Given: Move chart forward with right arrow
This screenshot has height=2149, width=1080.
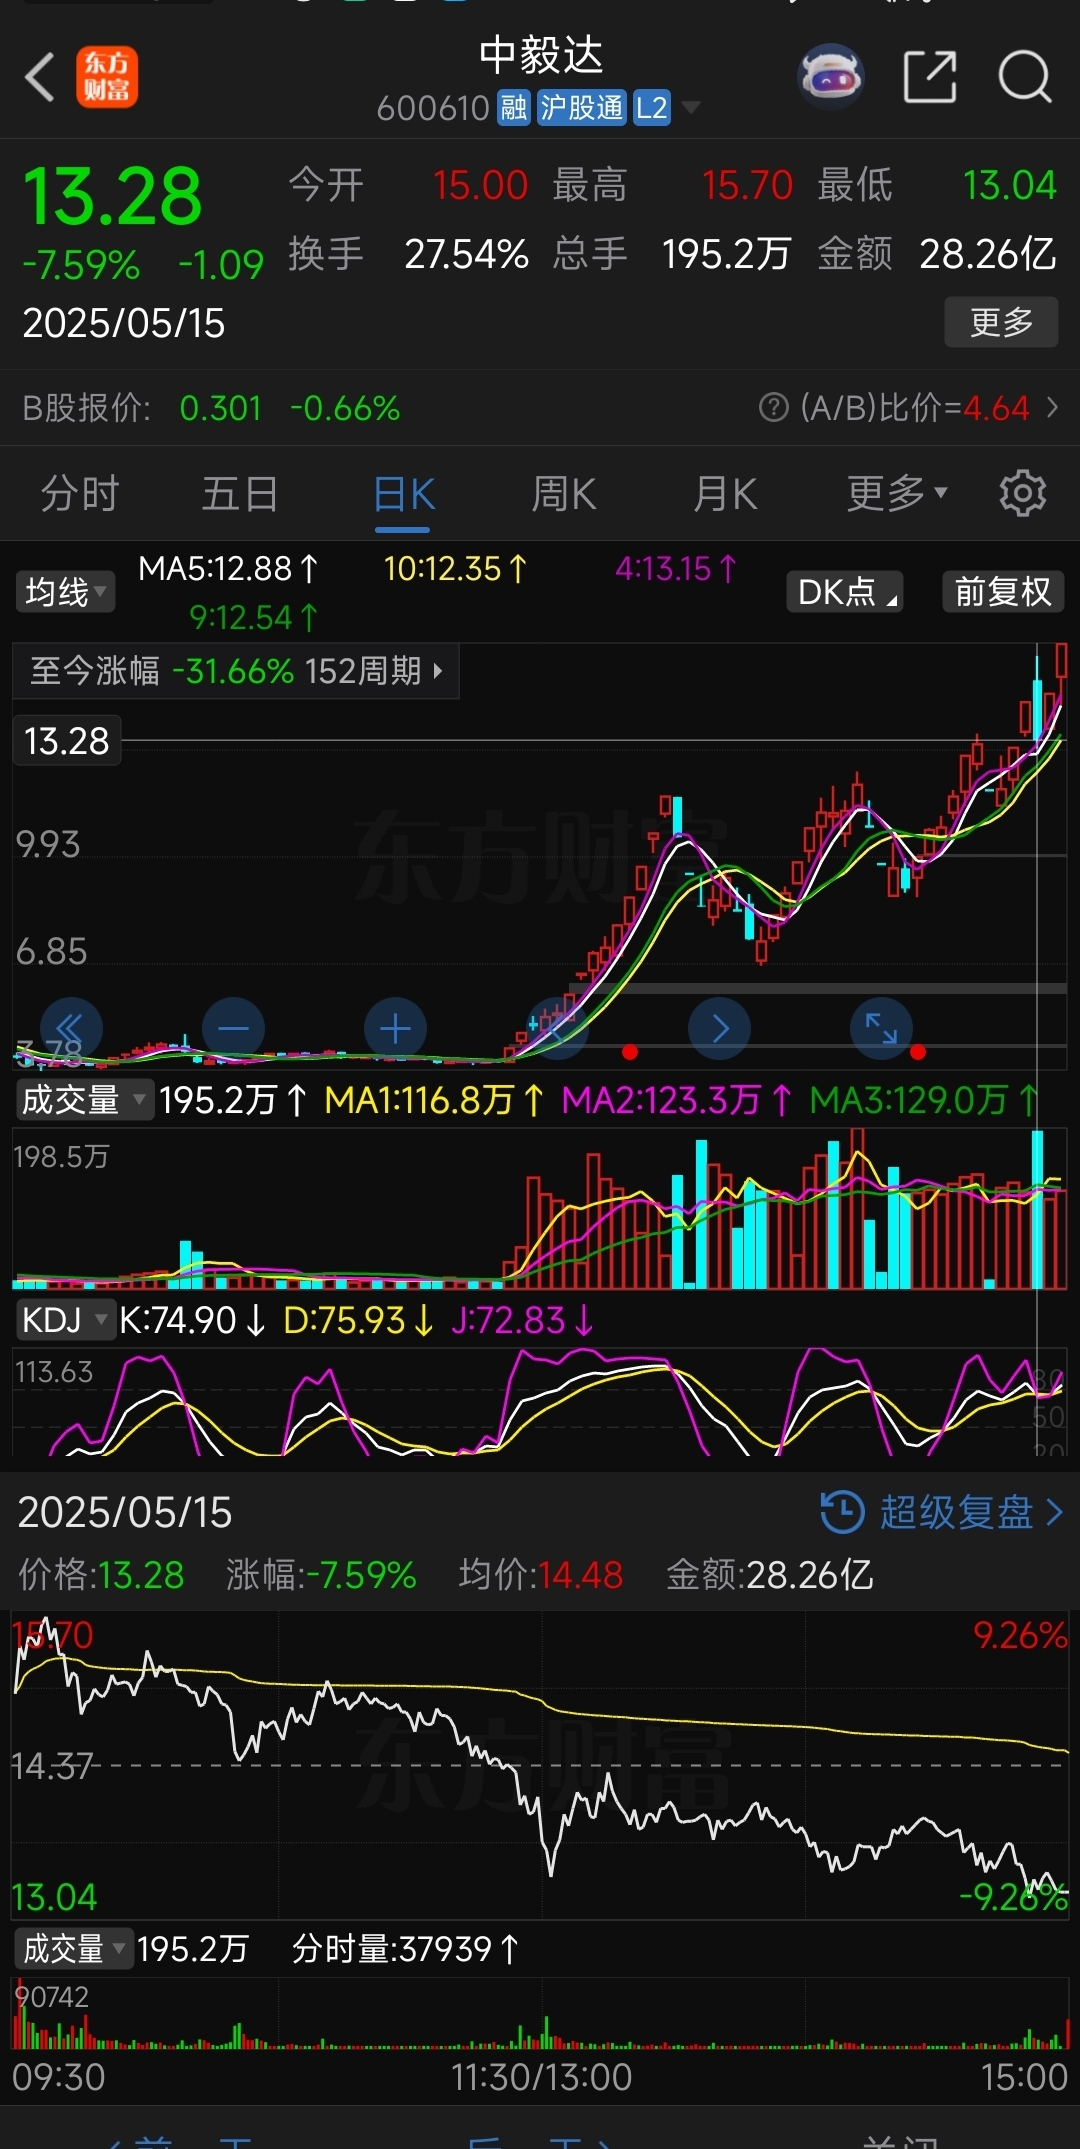Looking at the screenshot, I should click(x=719, y=1028).
